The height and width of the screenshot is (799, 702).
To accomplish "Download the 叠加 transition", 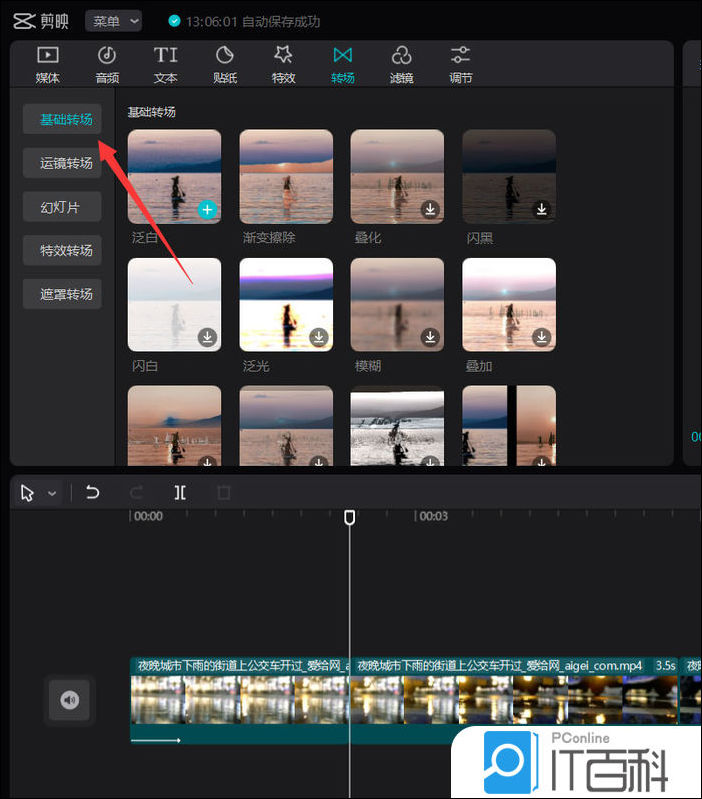I will (x=542, y=337).
